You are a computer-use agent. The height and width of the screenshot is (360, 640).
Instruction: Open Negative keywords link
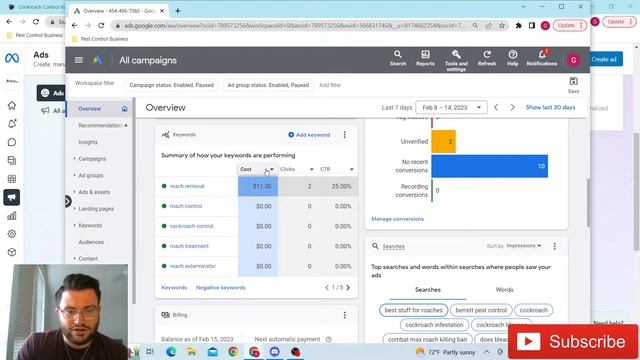point(220,287)
